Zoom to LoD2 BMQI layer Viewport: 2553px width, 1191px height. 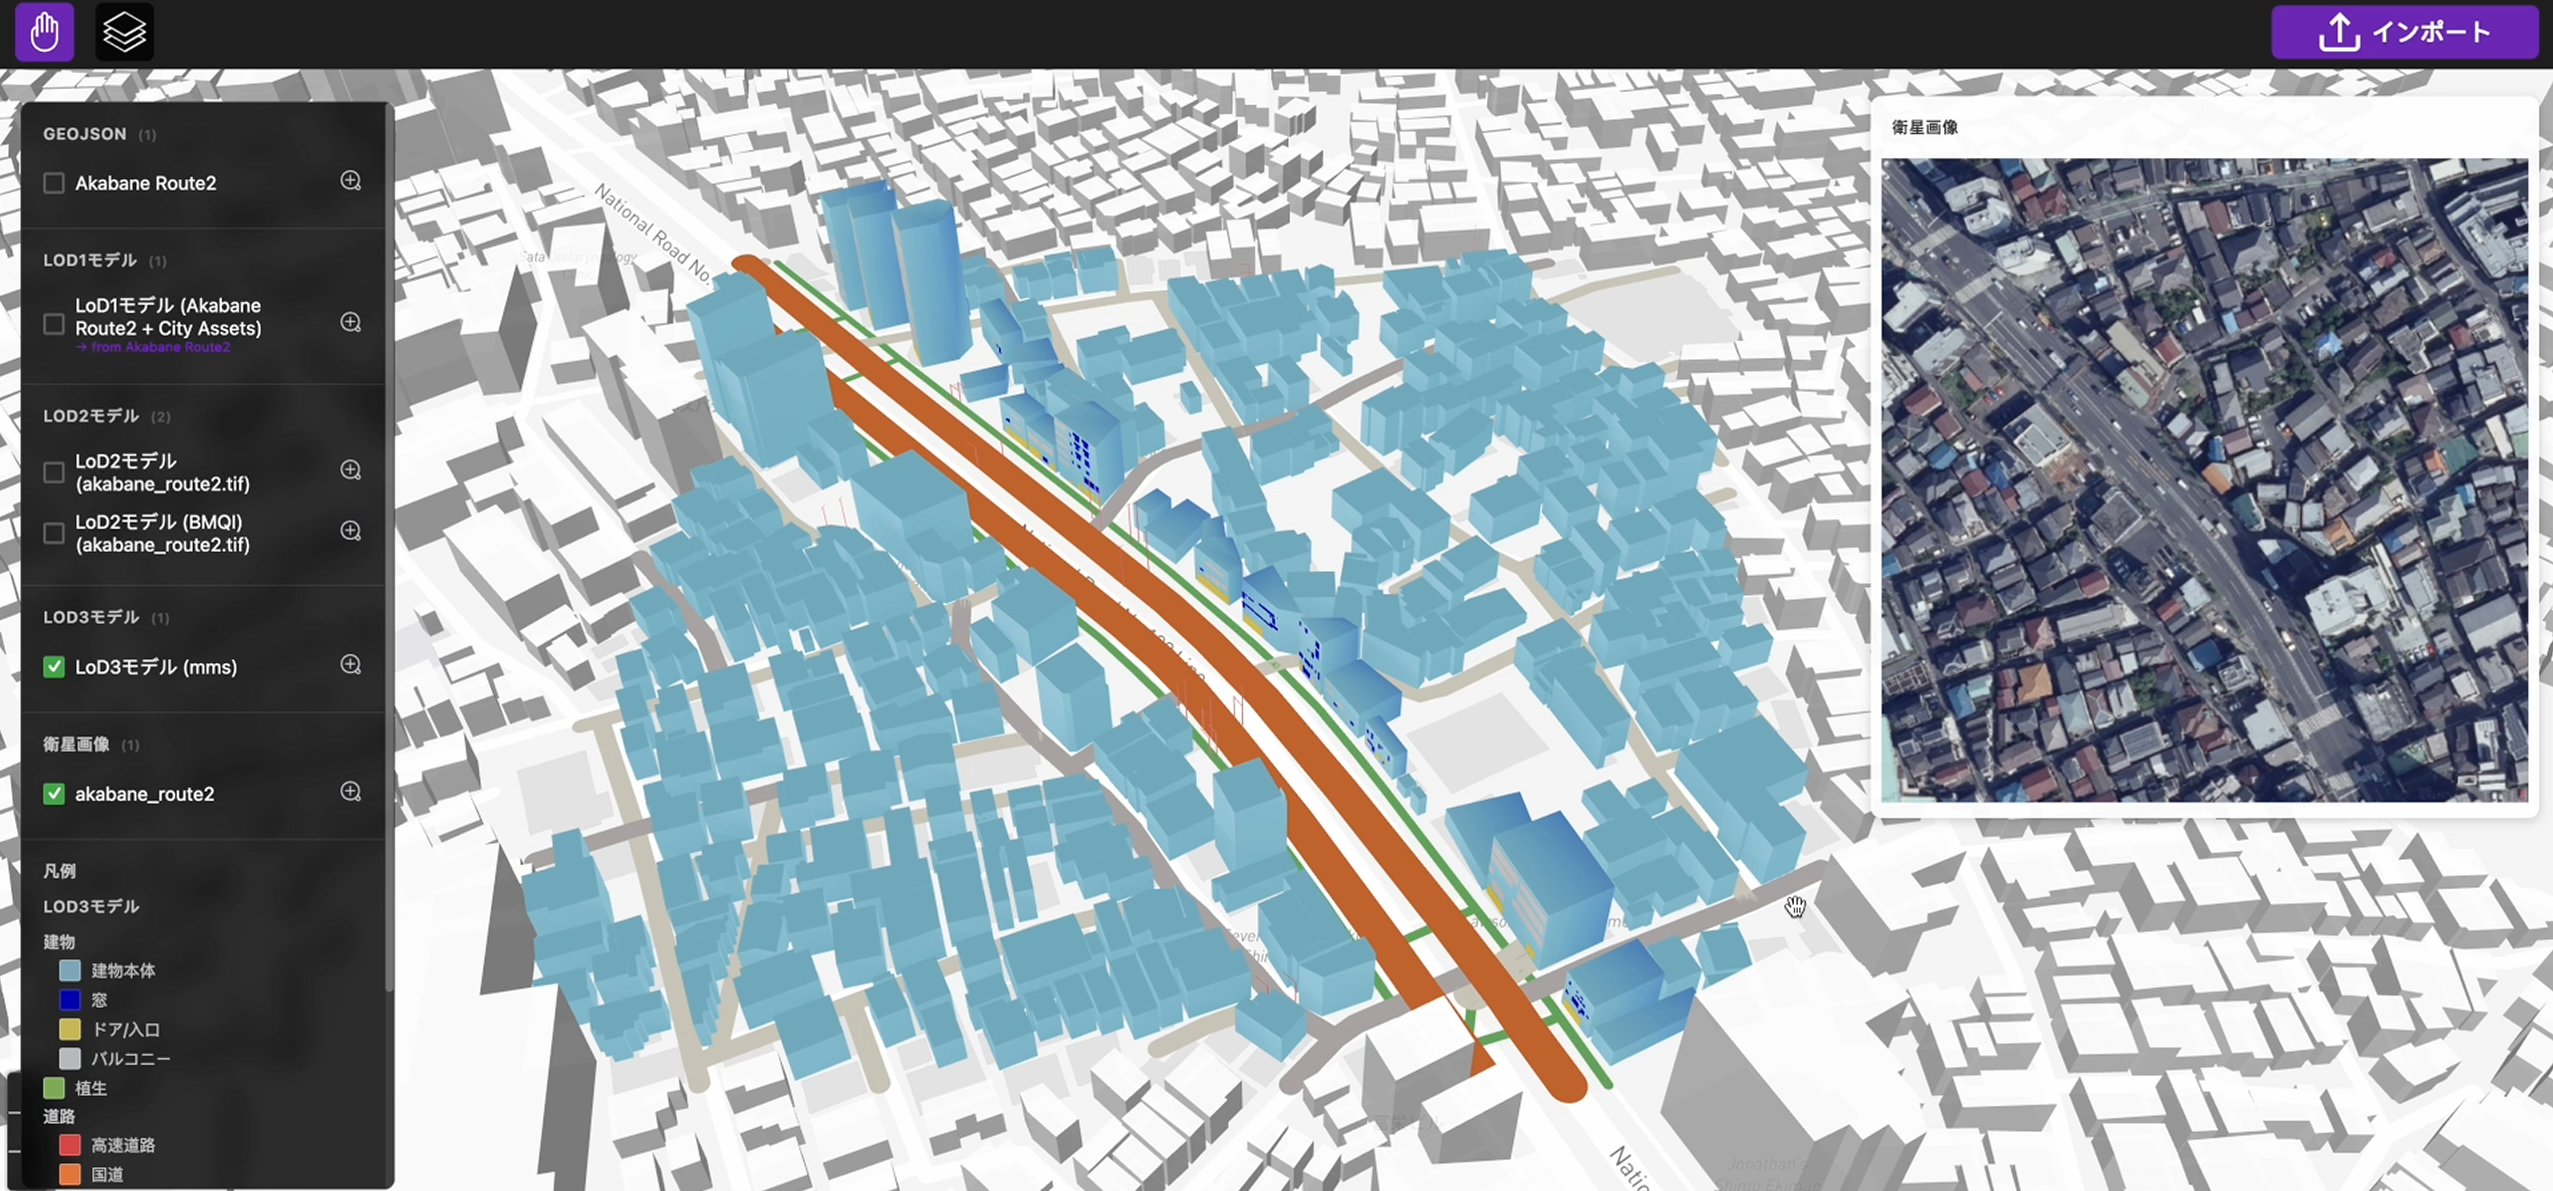(350, 531)
